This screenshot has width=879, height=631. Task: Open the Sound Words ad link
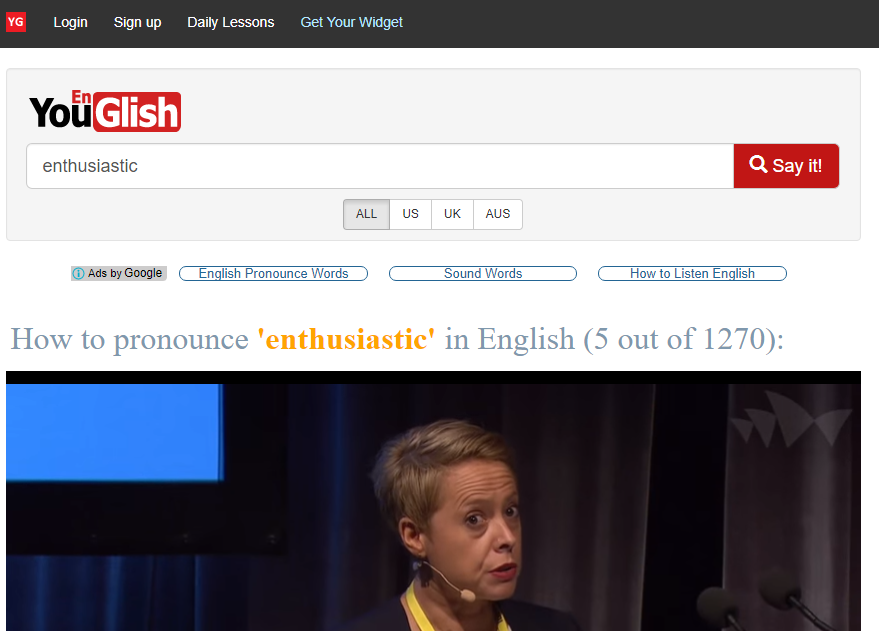(x=483, y=273)
